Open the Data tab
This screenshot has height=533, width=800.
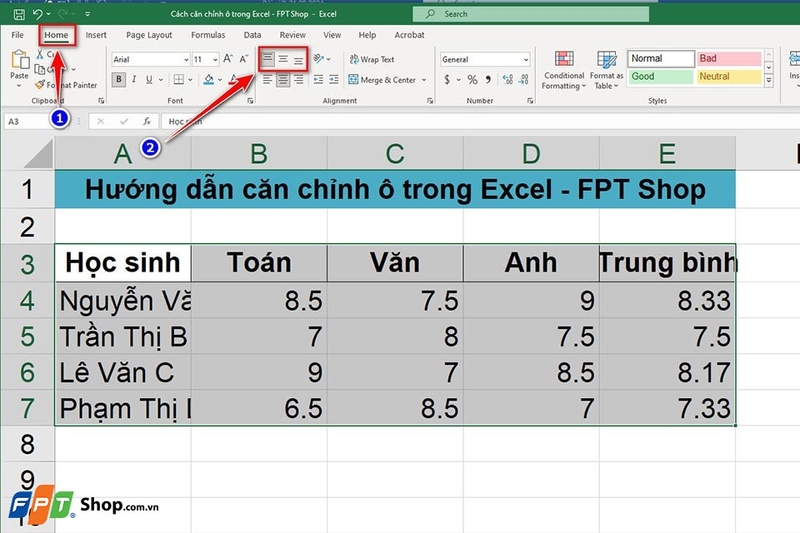click(252, 35)
